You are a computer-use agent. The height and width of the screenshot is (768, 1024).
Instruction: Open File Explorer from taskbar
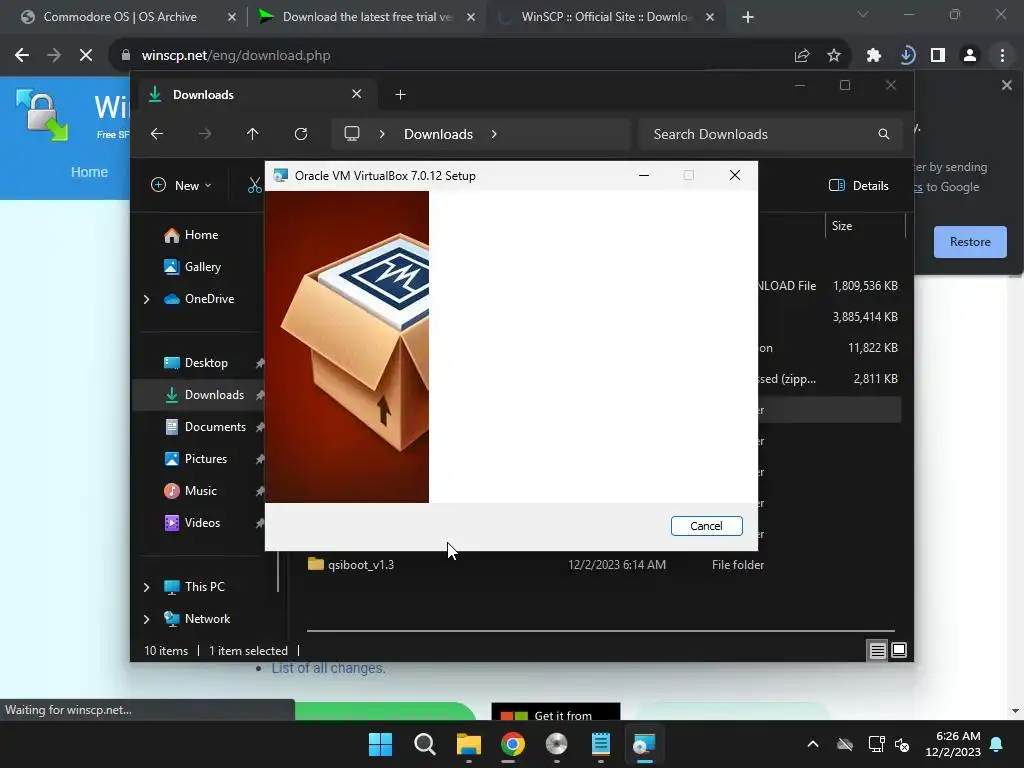click(468, 744)
